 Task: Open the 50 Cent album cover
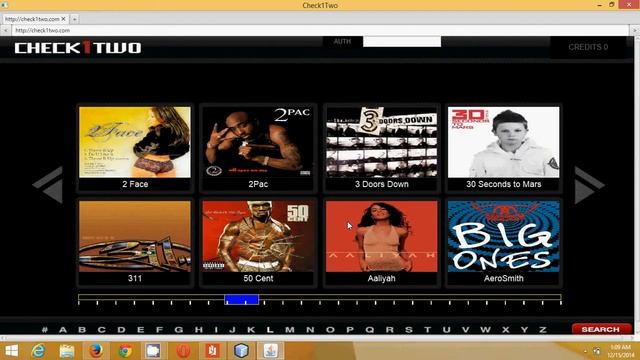pos(258,236)
